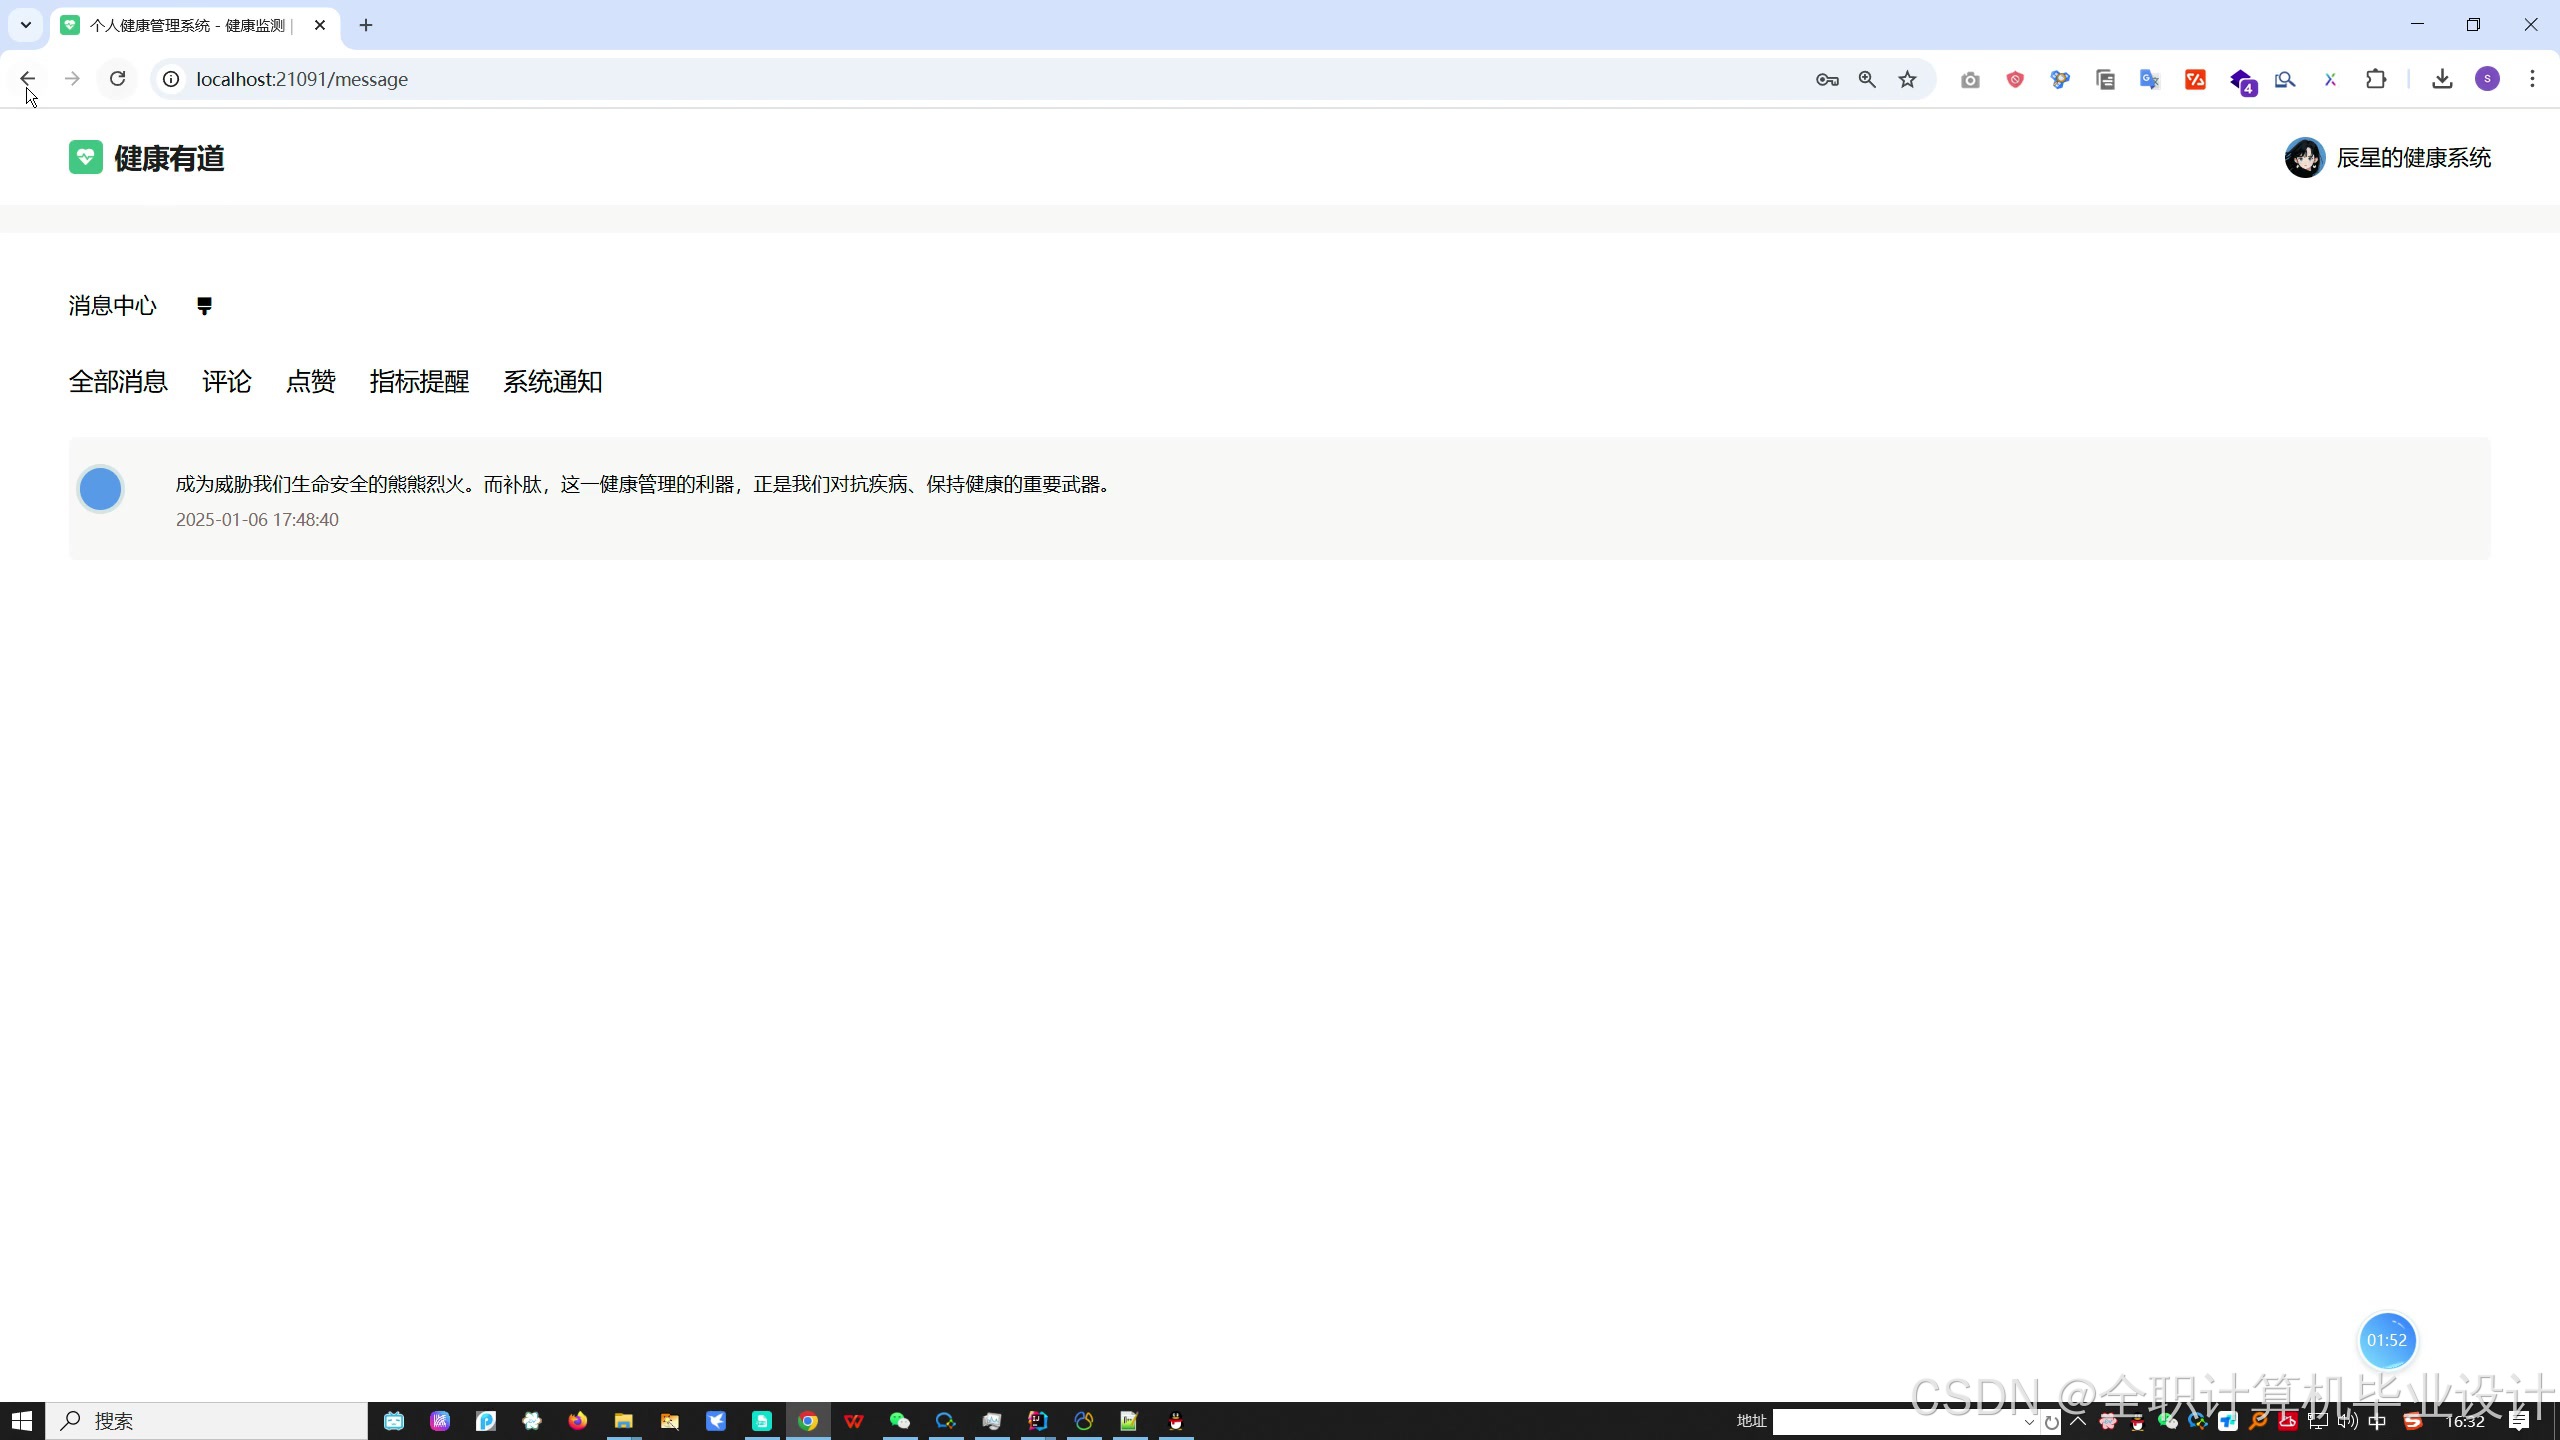2560x1440 pixels.
Task: Click the message text about 补肽
Action: tap(642, 485)
